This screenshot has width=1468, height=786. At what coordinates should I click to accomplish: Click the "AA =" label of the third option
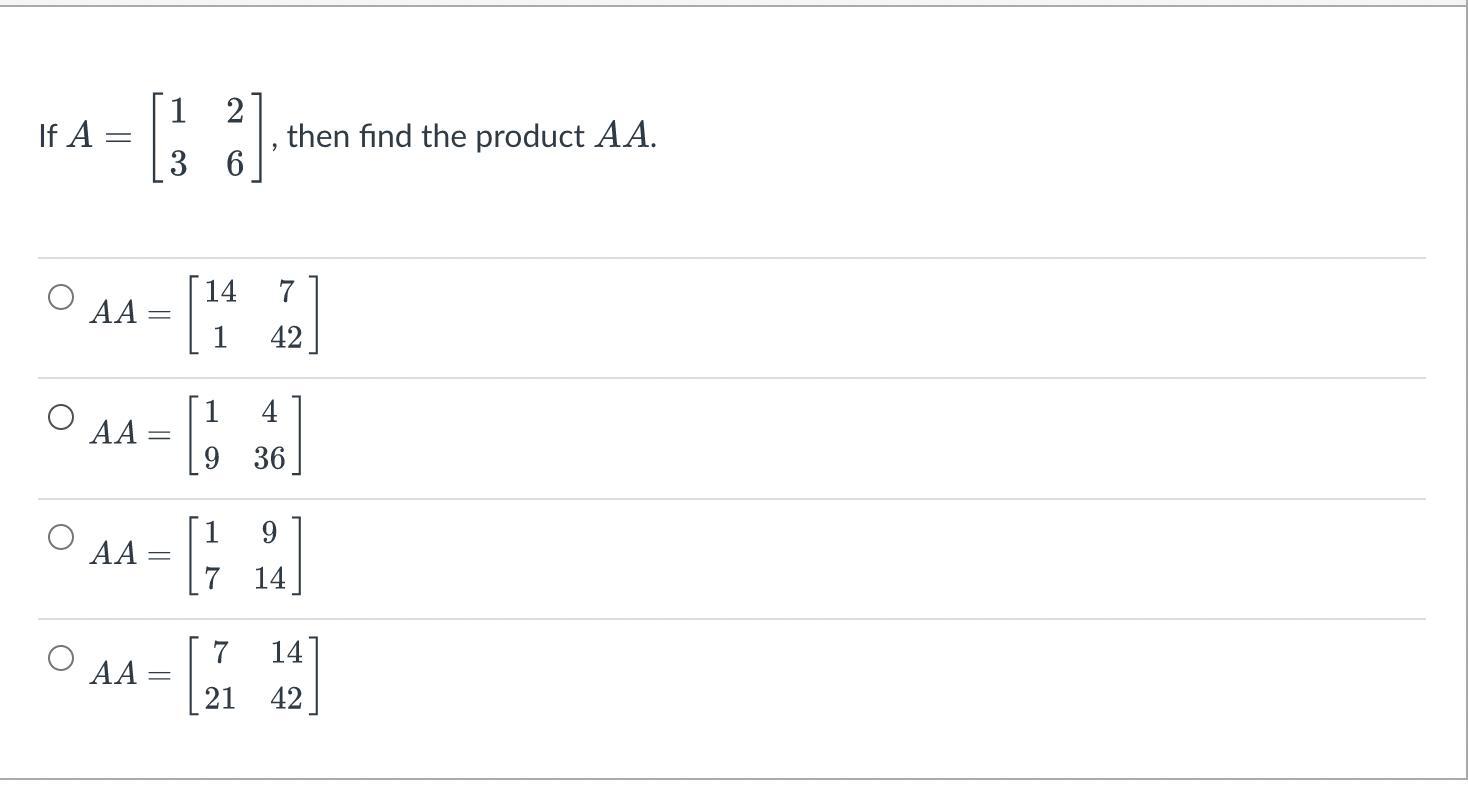[129, 554]
